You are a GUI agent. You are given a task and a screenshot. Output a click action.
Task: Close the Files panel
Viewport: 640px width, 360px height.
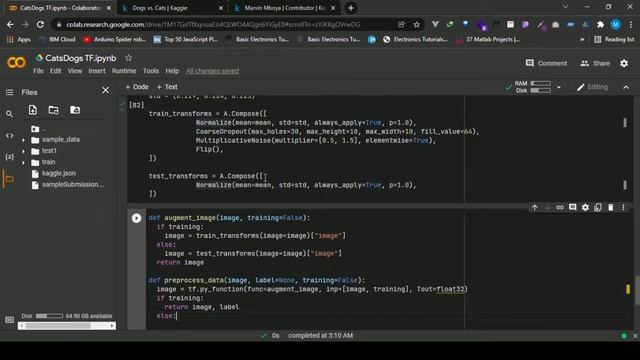[x=105, y=90]
